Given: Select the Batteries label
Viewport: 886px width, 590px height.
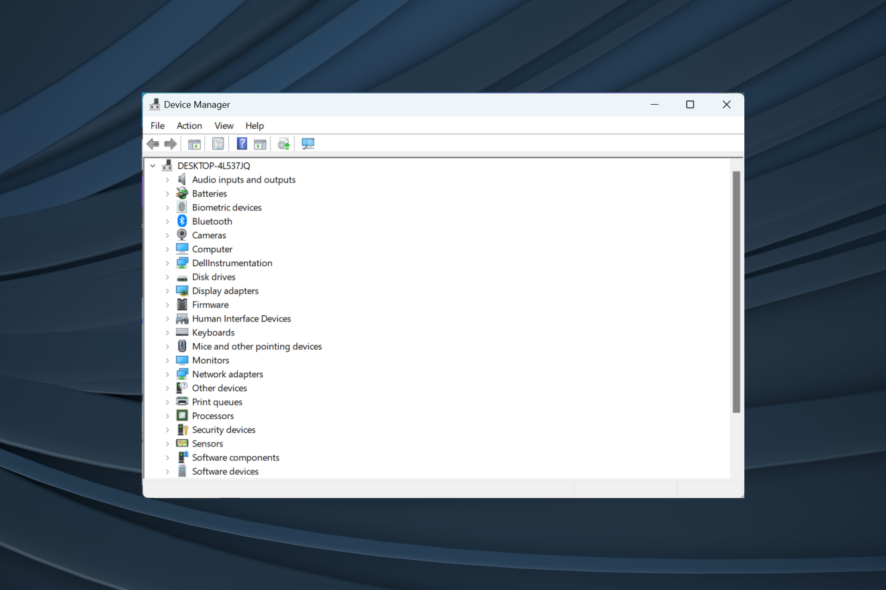Looking at the screenshot, I should pyautogui.click(x=209, y=193).
